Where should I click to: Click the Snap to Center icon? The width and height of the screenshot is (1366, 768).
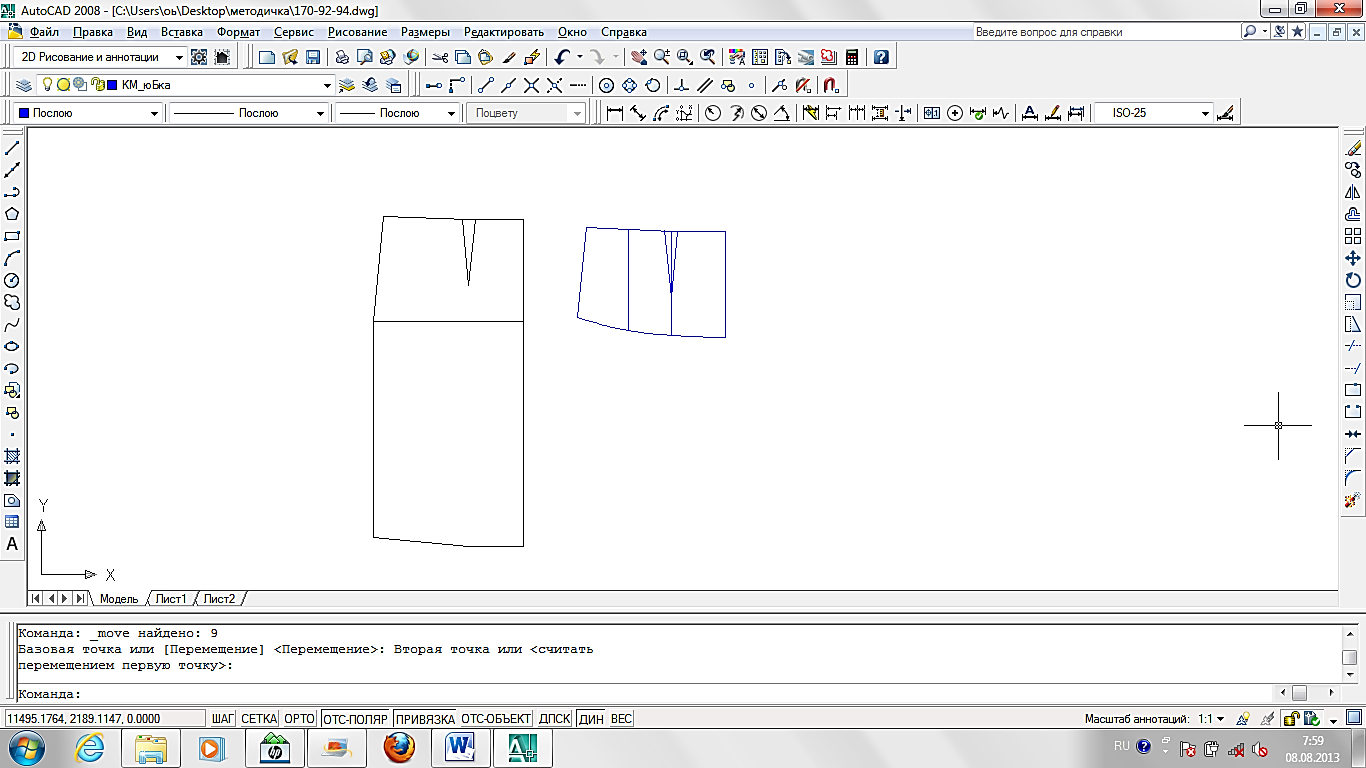click(x=607, y=85)
